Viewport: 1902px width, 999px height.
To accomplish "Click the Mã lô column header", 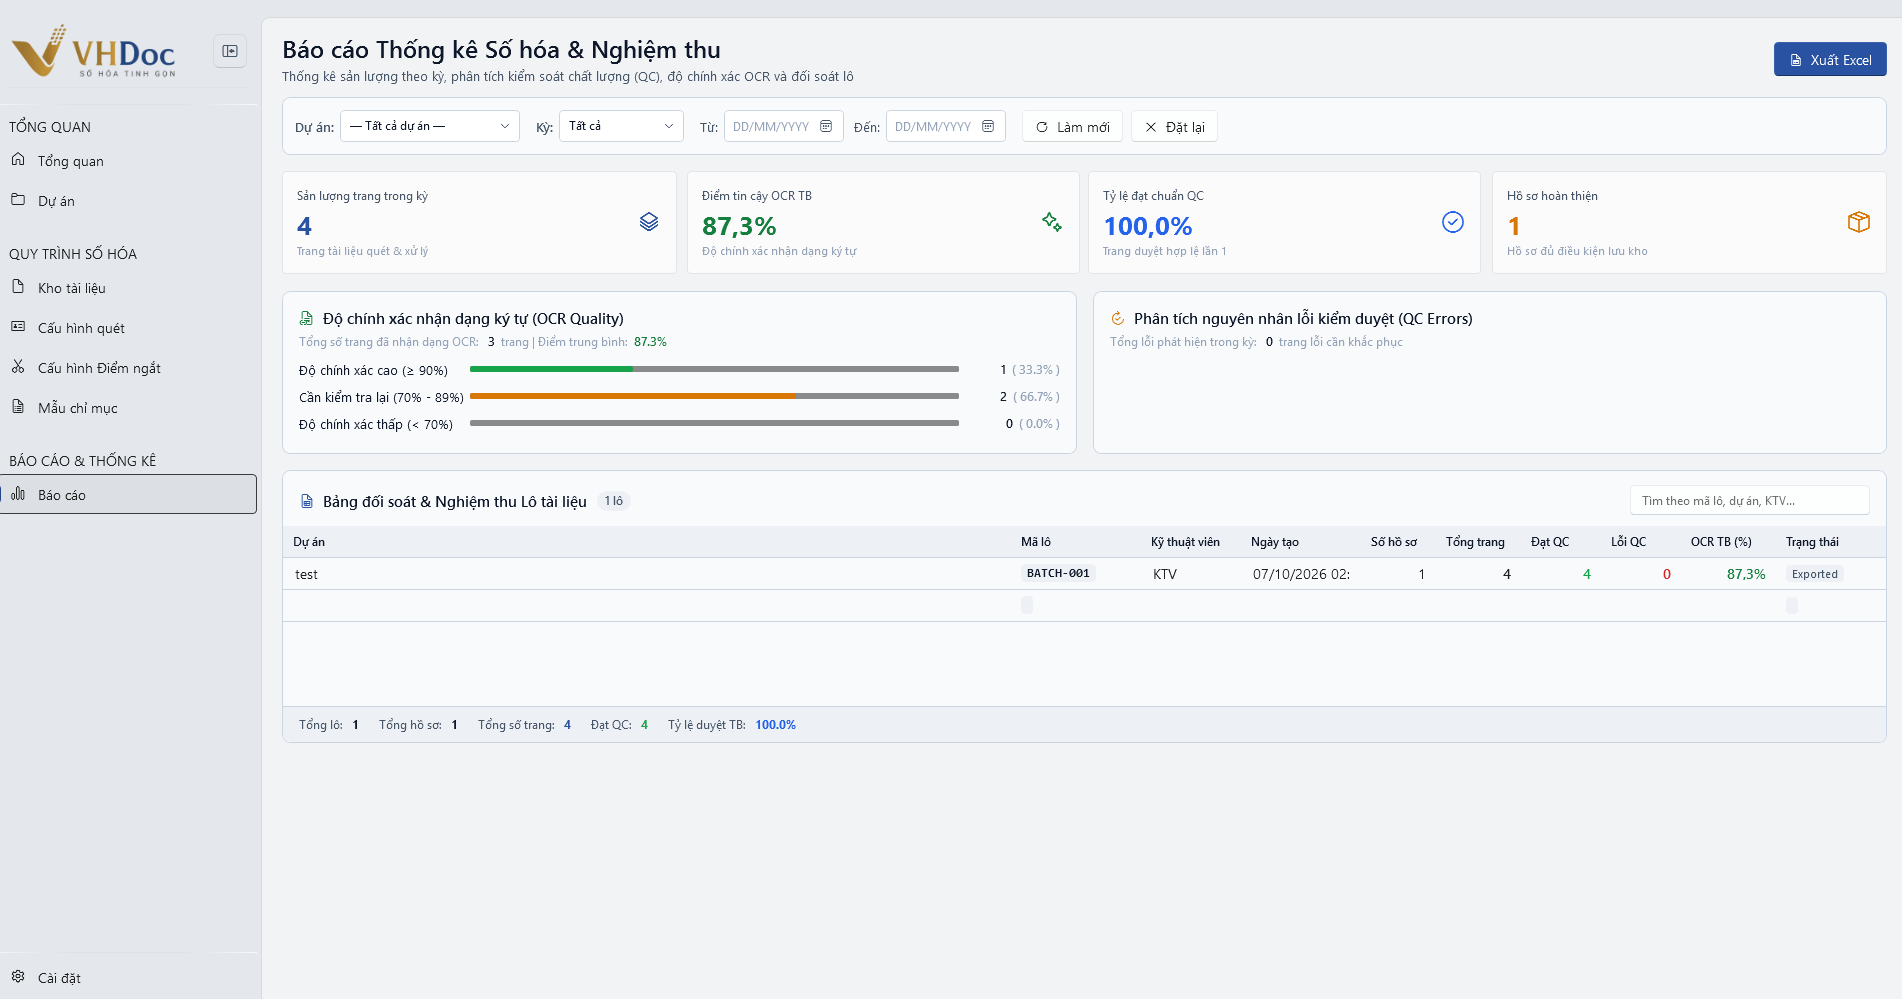I will coord(1036,542).
